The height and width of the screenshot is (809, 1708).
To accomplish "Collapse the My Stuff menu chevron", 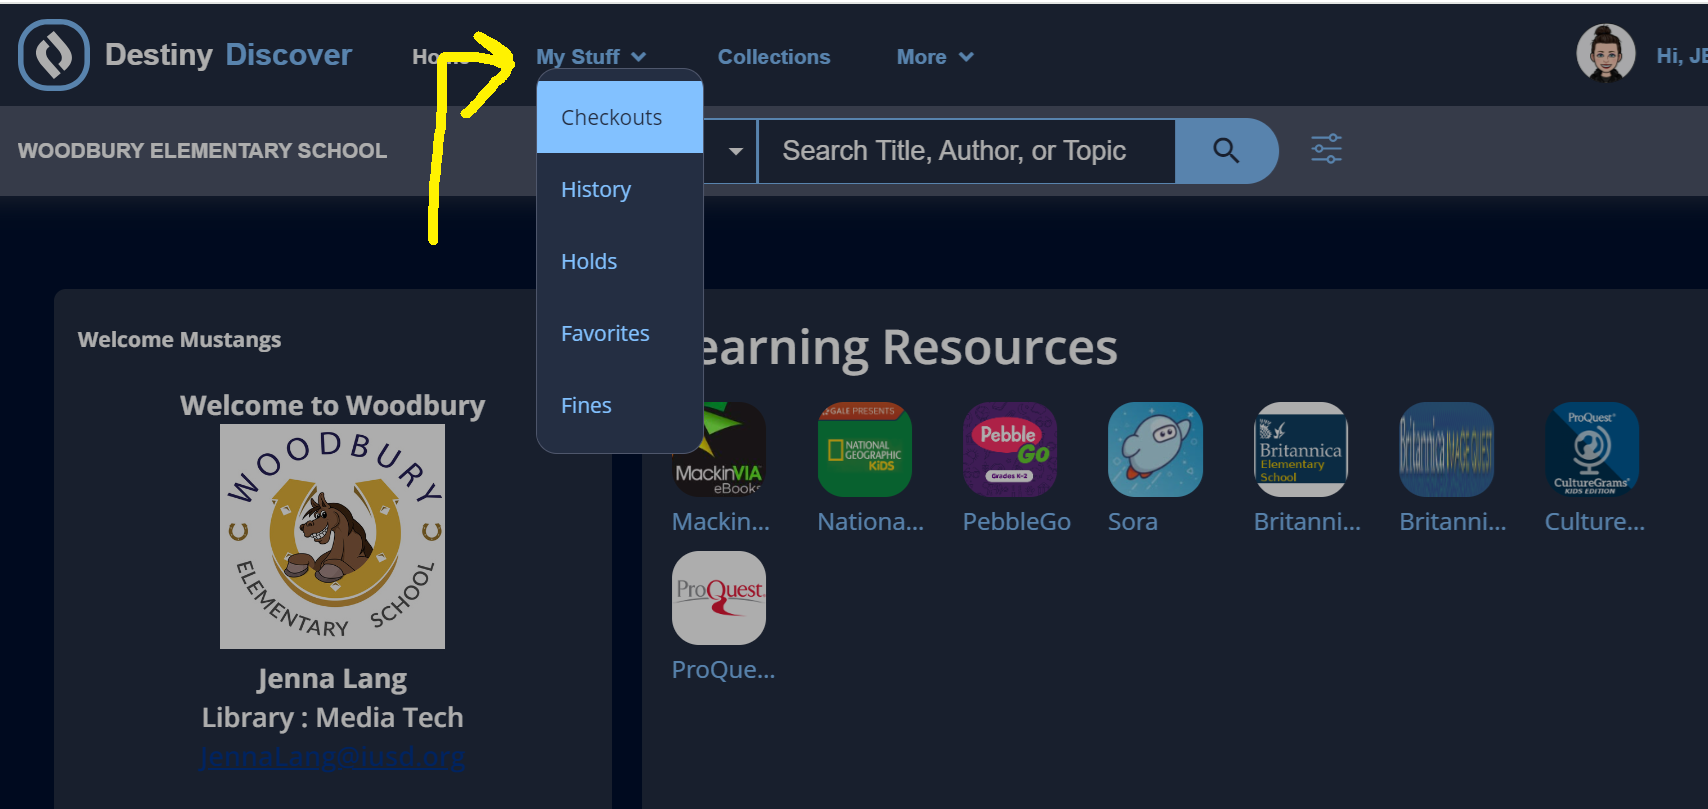I will [639, 57].
